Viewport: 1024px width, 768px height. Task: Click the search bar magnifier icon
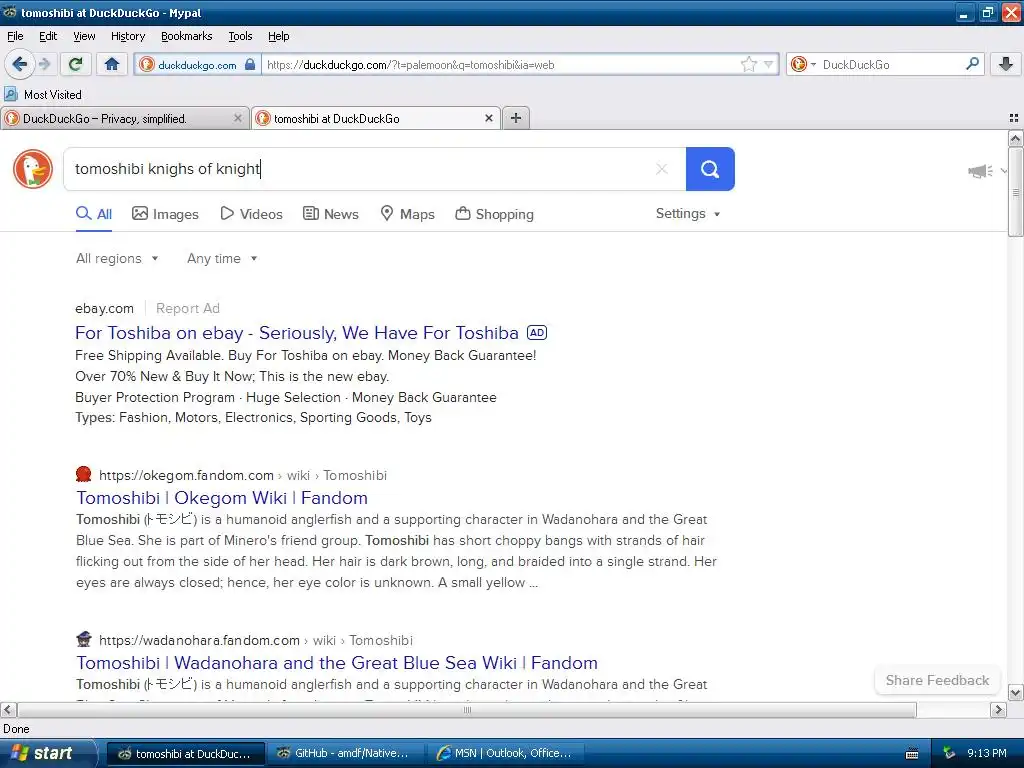pyautogui.click(x=972, y=64)
